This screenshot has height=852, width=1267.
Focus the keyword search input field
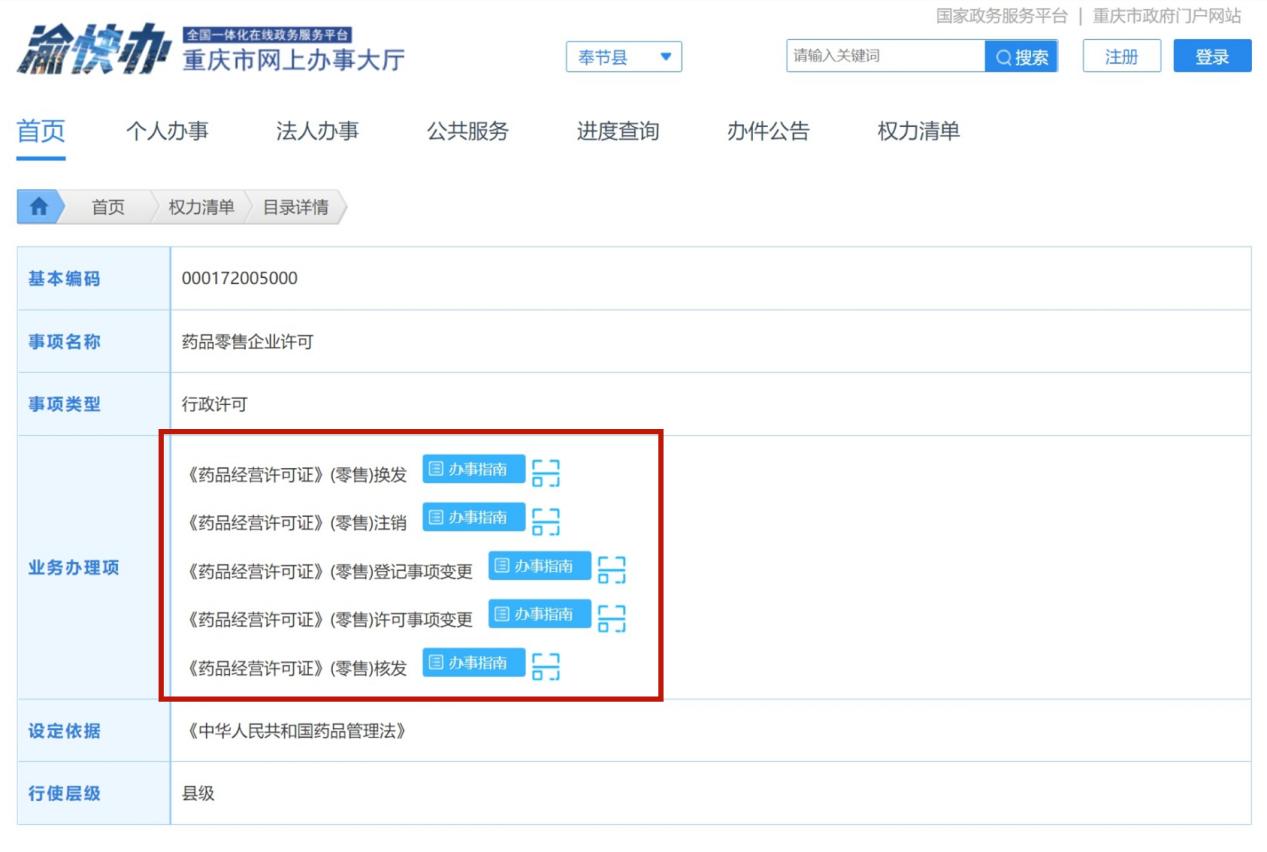[885, 56]
